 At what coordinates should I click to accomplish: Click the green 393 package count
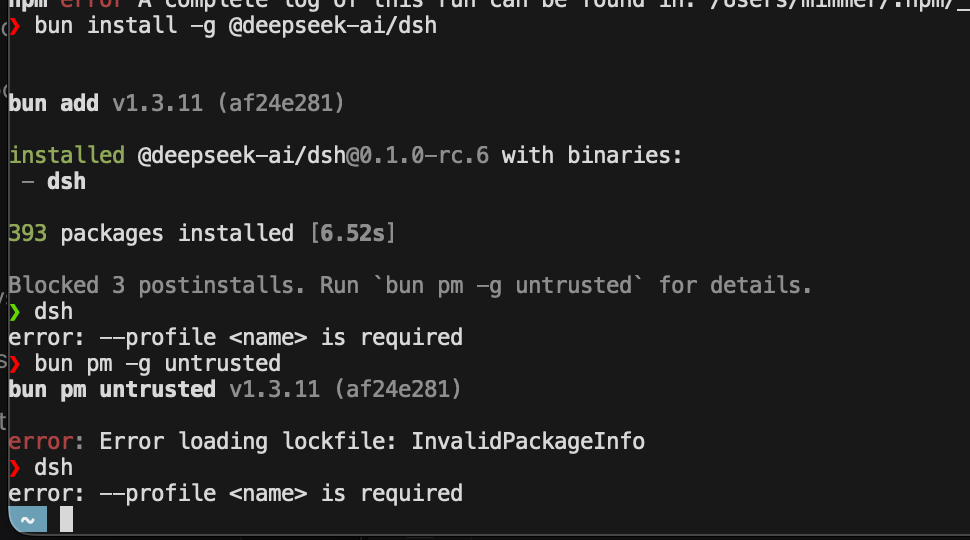(x=28, y=234)
